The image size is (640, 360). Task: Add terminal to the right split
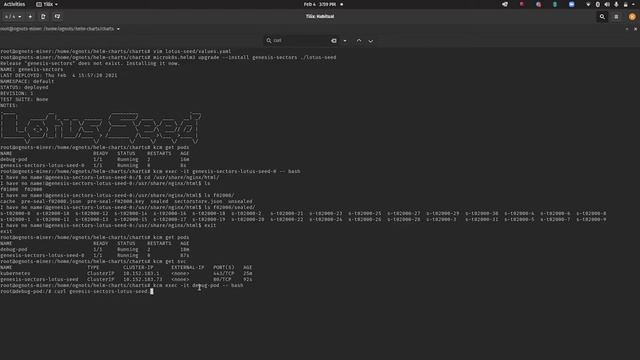(43, 17)
